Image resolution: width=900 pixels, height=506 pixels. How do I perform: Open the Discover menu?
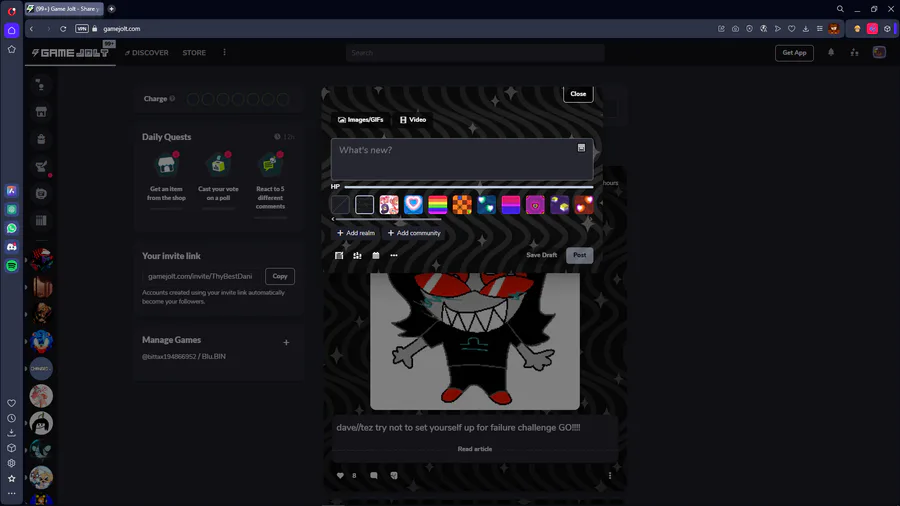146,53
